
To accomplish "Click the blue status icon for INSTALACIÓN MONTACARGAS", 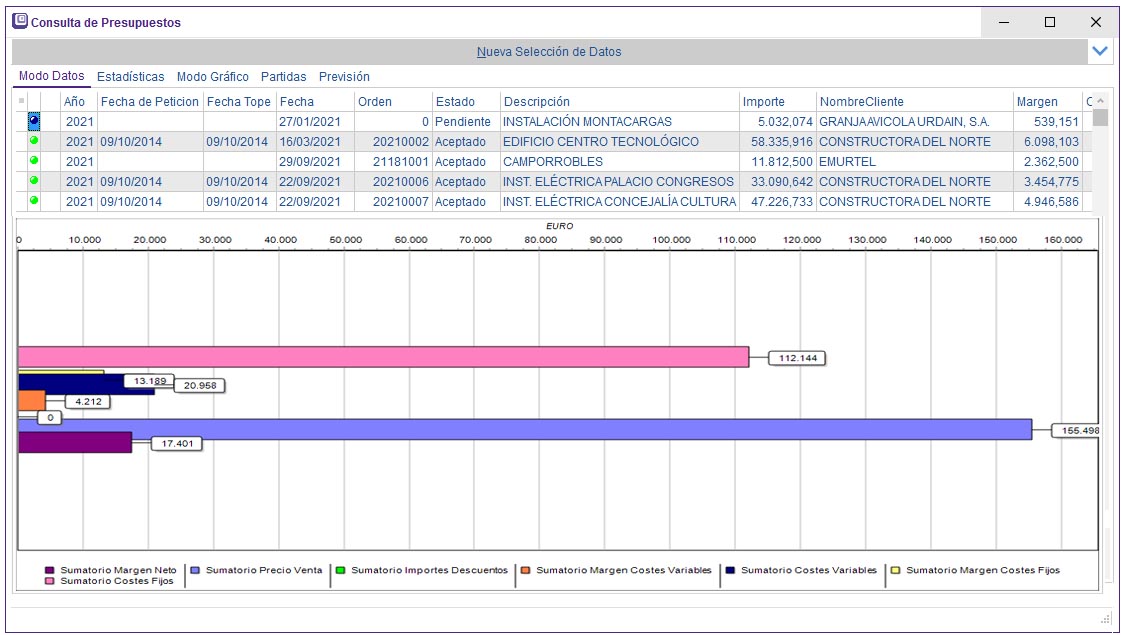I will pos(33,121).
